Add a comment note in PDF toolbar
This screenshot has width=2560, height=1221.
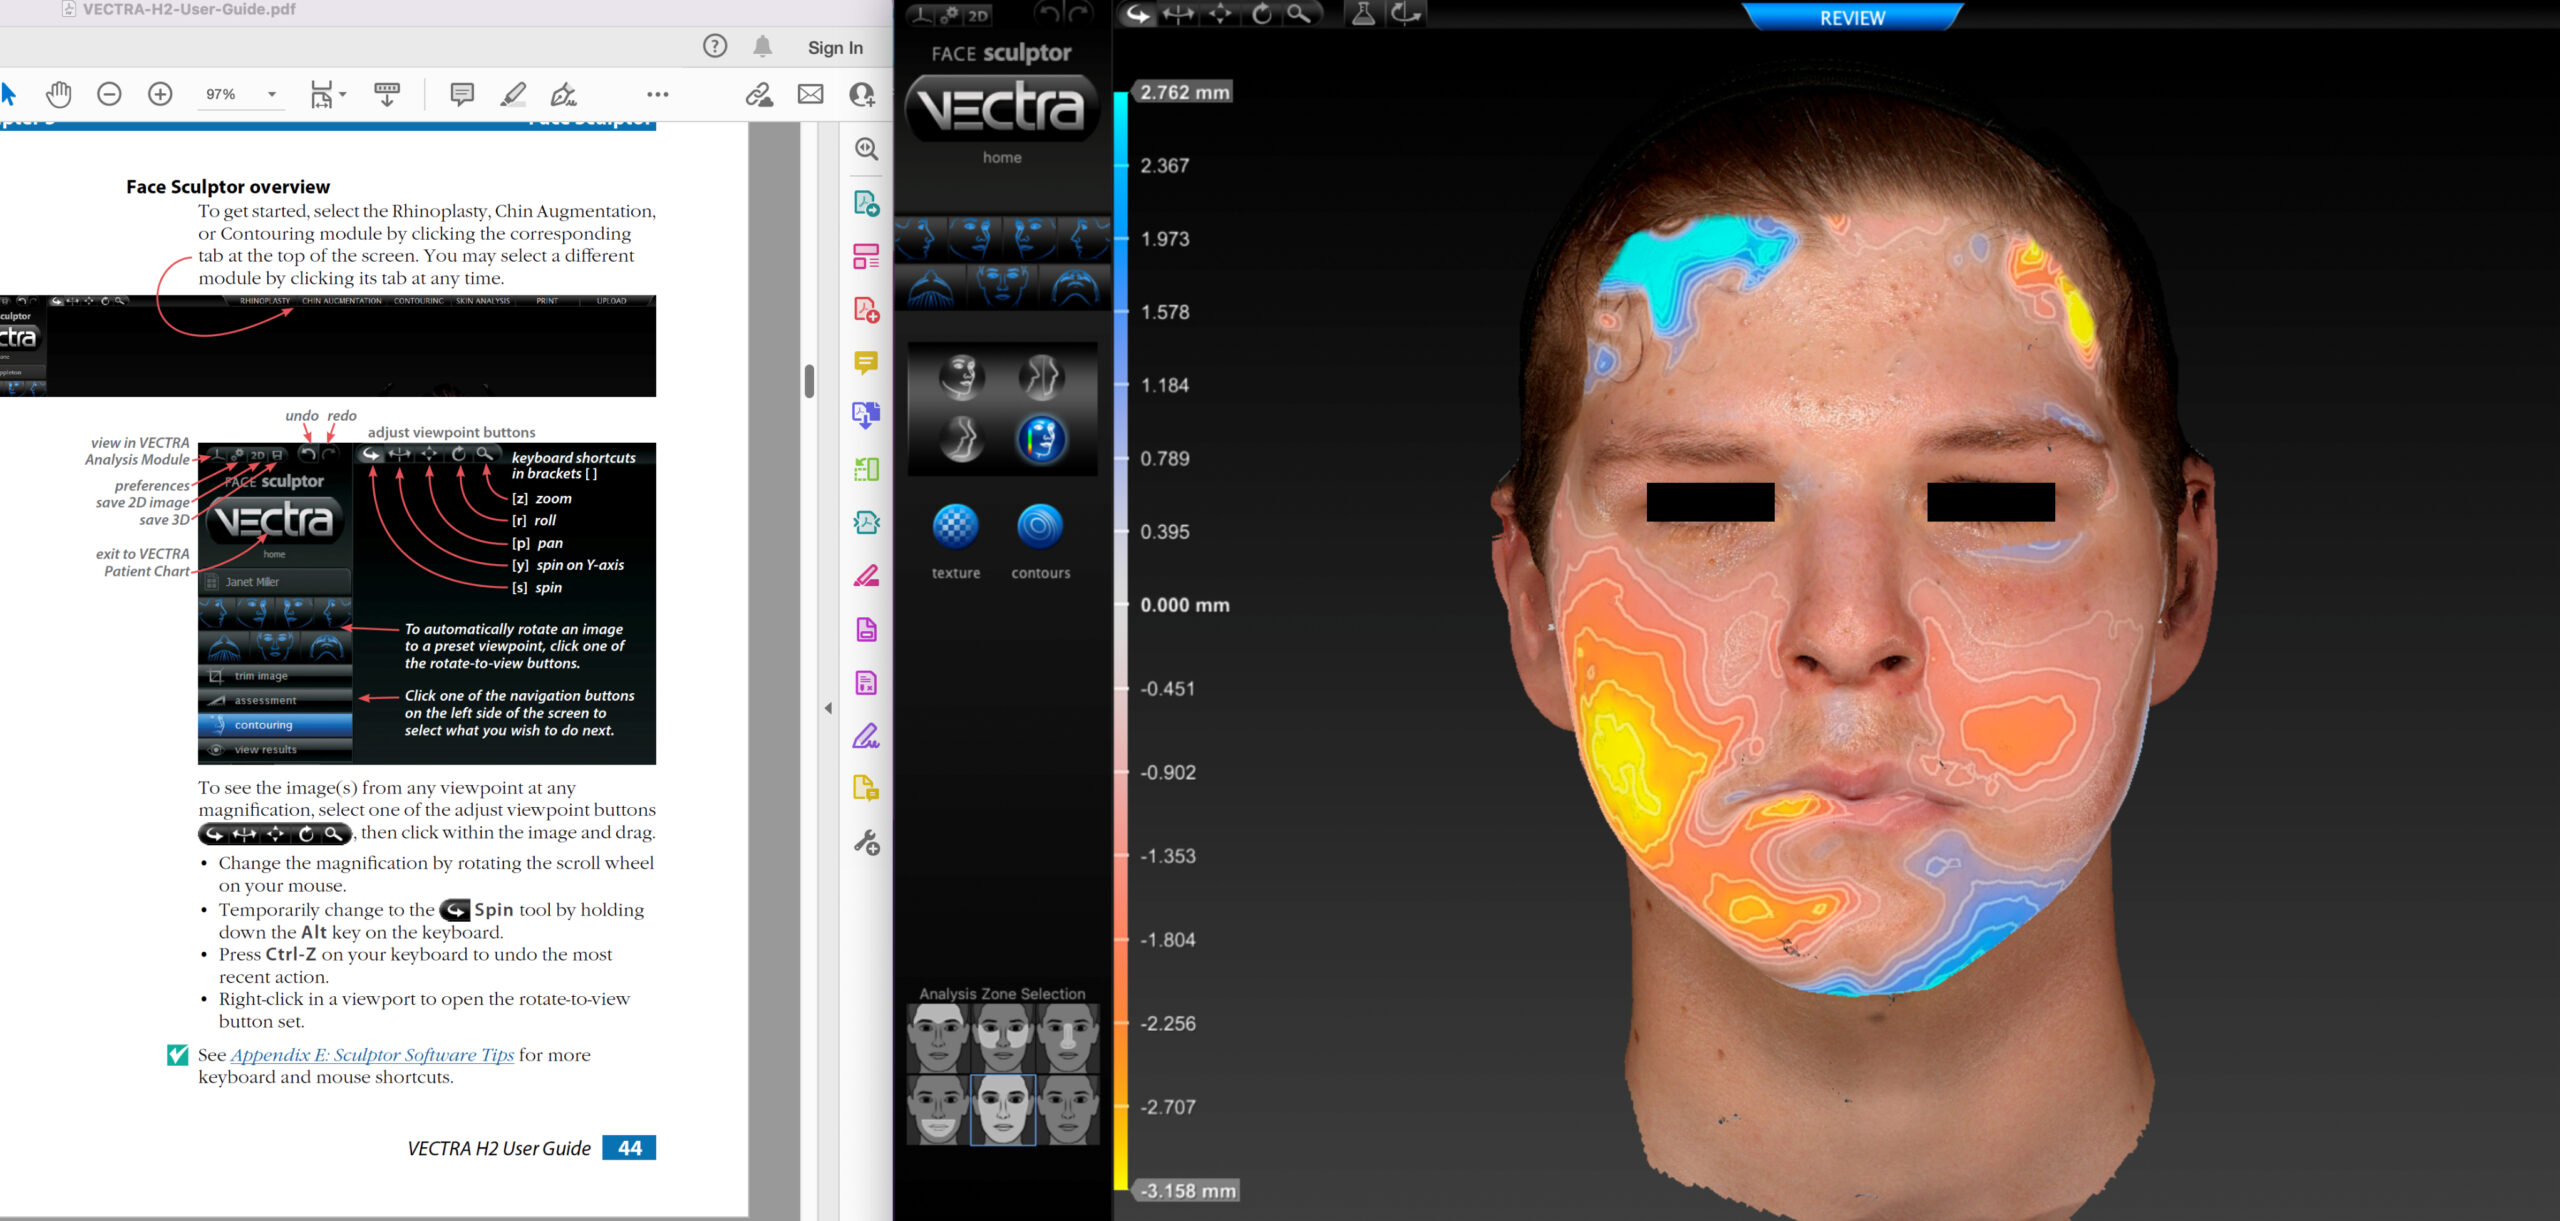click(462, 94)
